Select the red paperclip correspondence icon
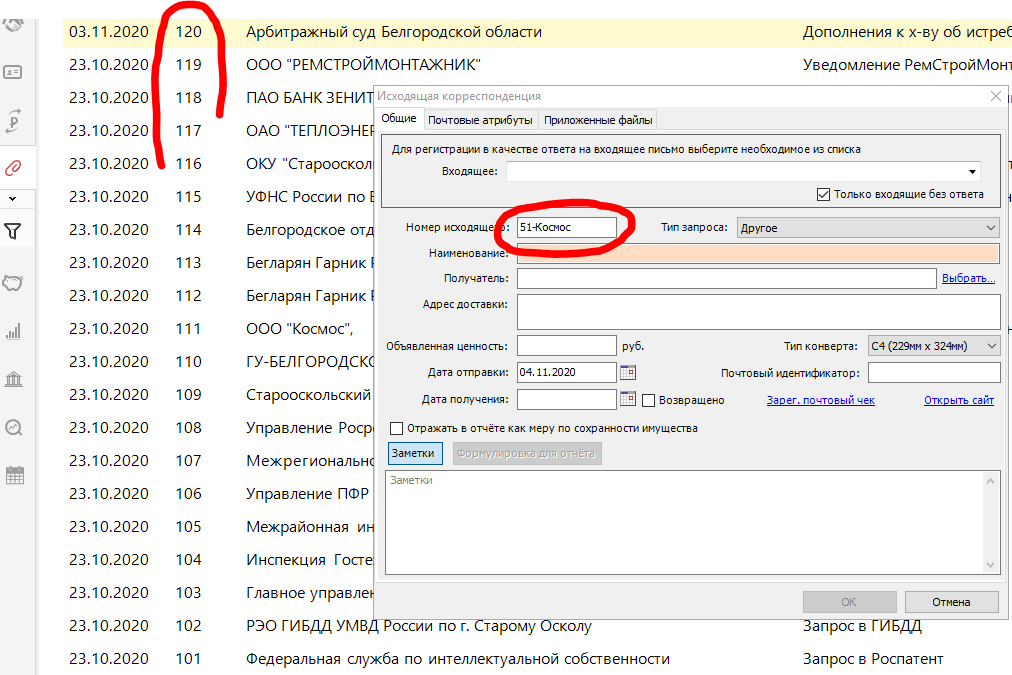Screen dimensions: 1012x675 coord(14,167)
